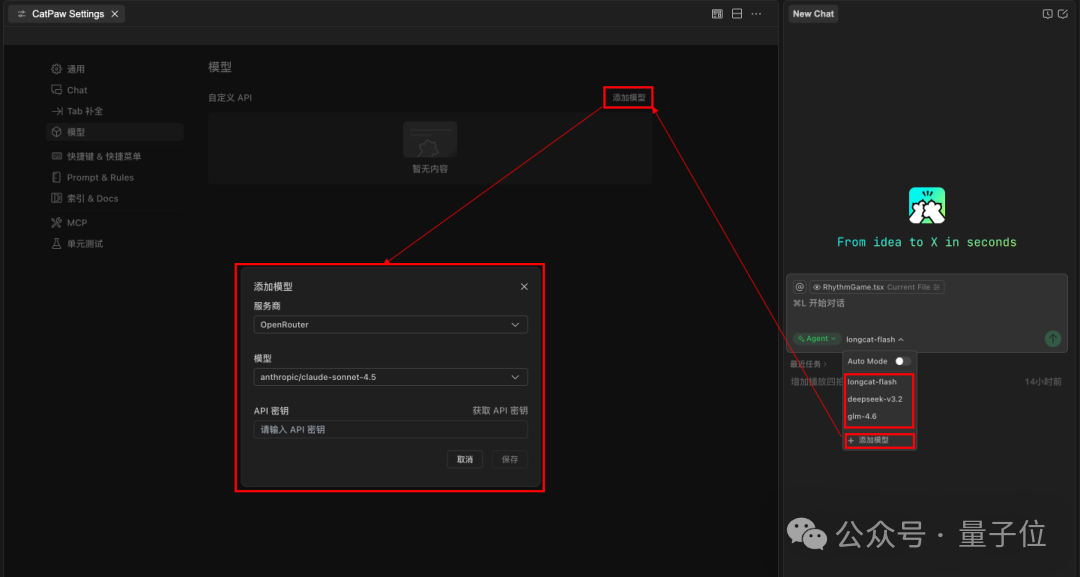Click the new chat compose icon
The image size is (1080, 577).
[1063, 13]
